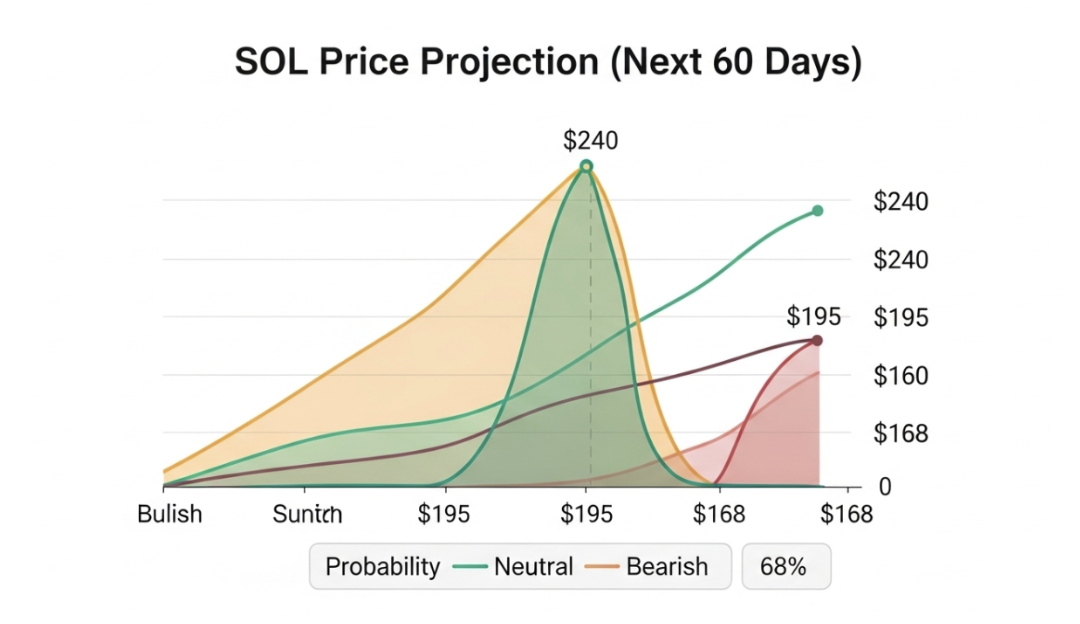1080x624 pixels.
Task: Click the Suntch x-axis label
Action: coord(307,515)
